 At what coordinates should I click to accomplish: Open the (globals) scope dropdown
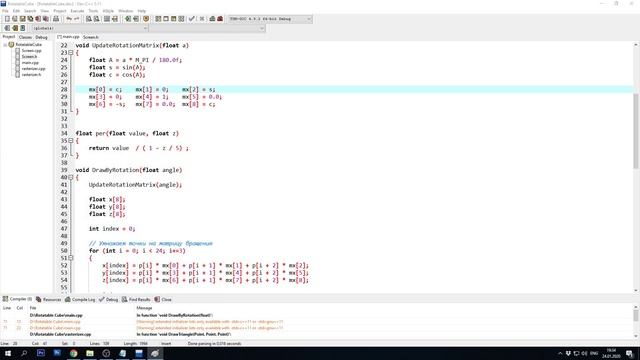coord(90,28)
